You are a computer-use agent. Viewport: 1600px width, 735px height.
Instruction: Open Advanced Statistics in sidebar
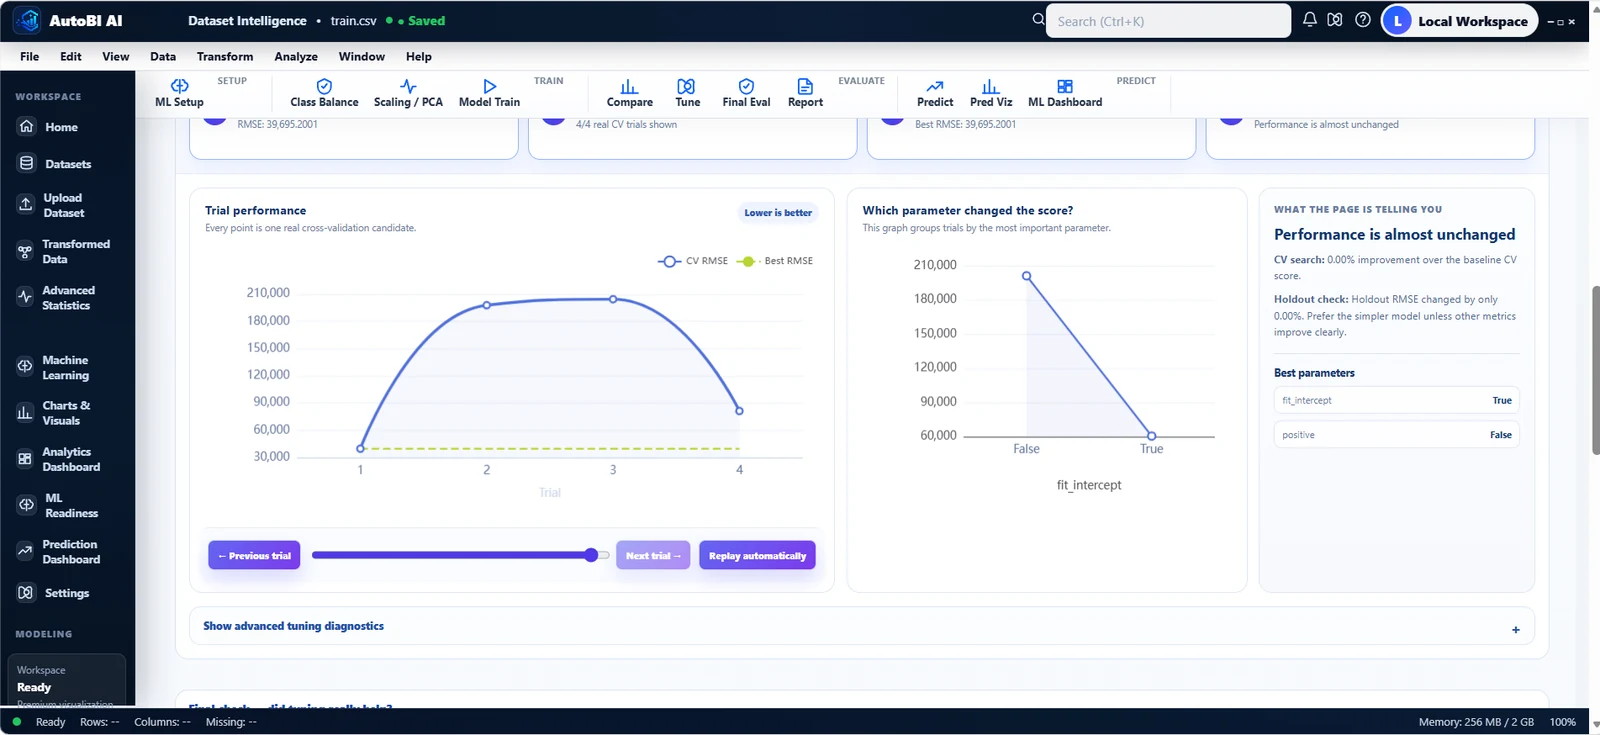click(67, 297)
